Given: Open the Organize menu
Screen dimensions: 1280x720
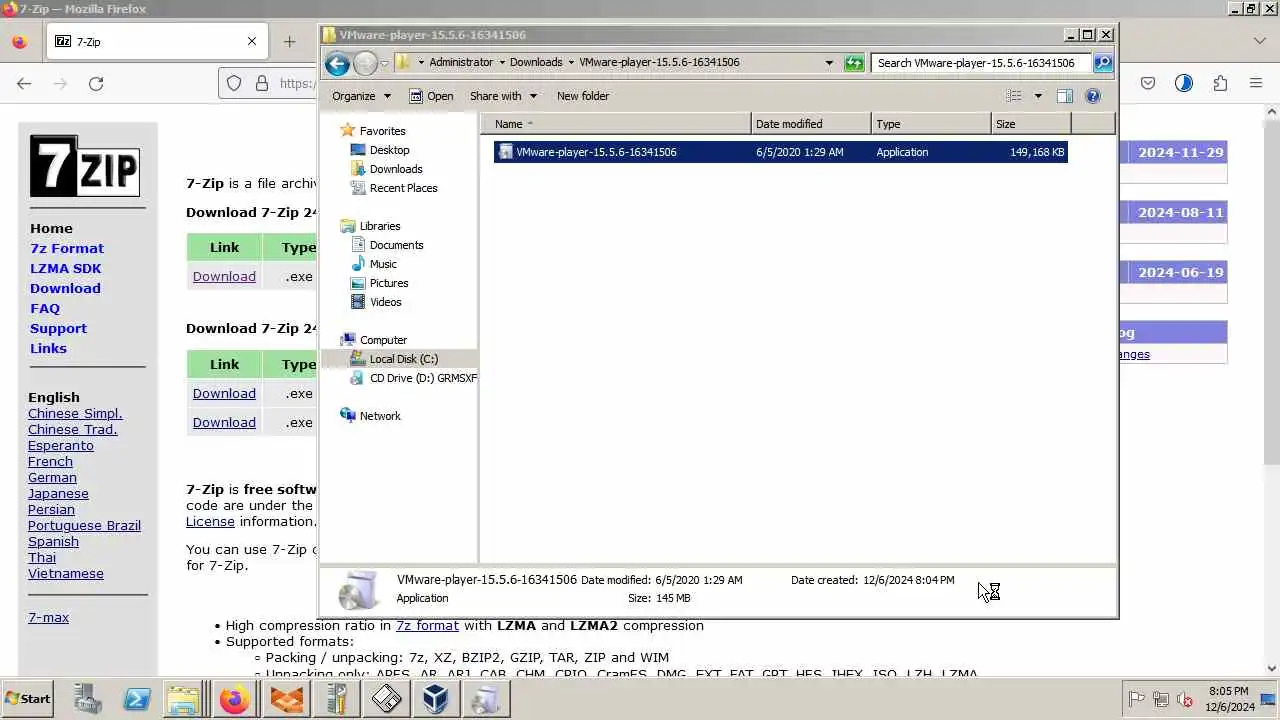Looking at the screenshot, I should [x=362, y=96].
